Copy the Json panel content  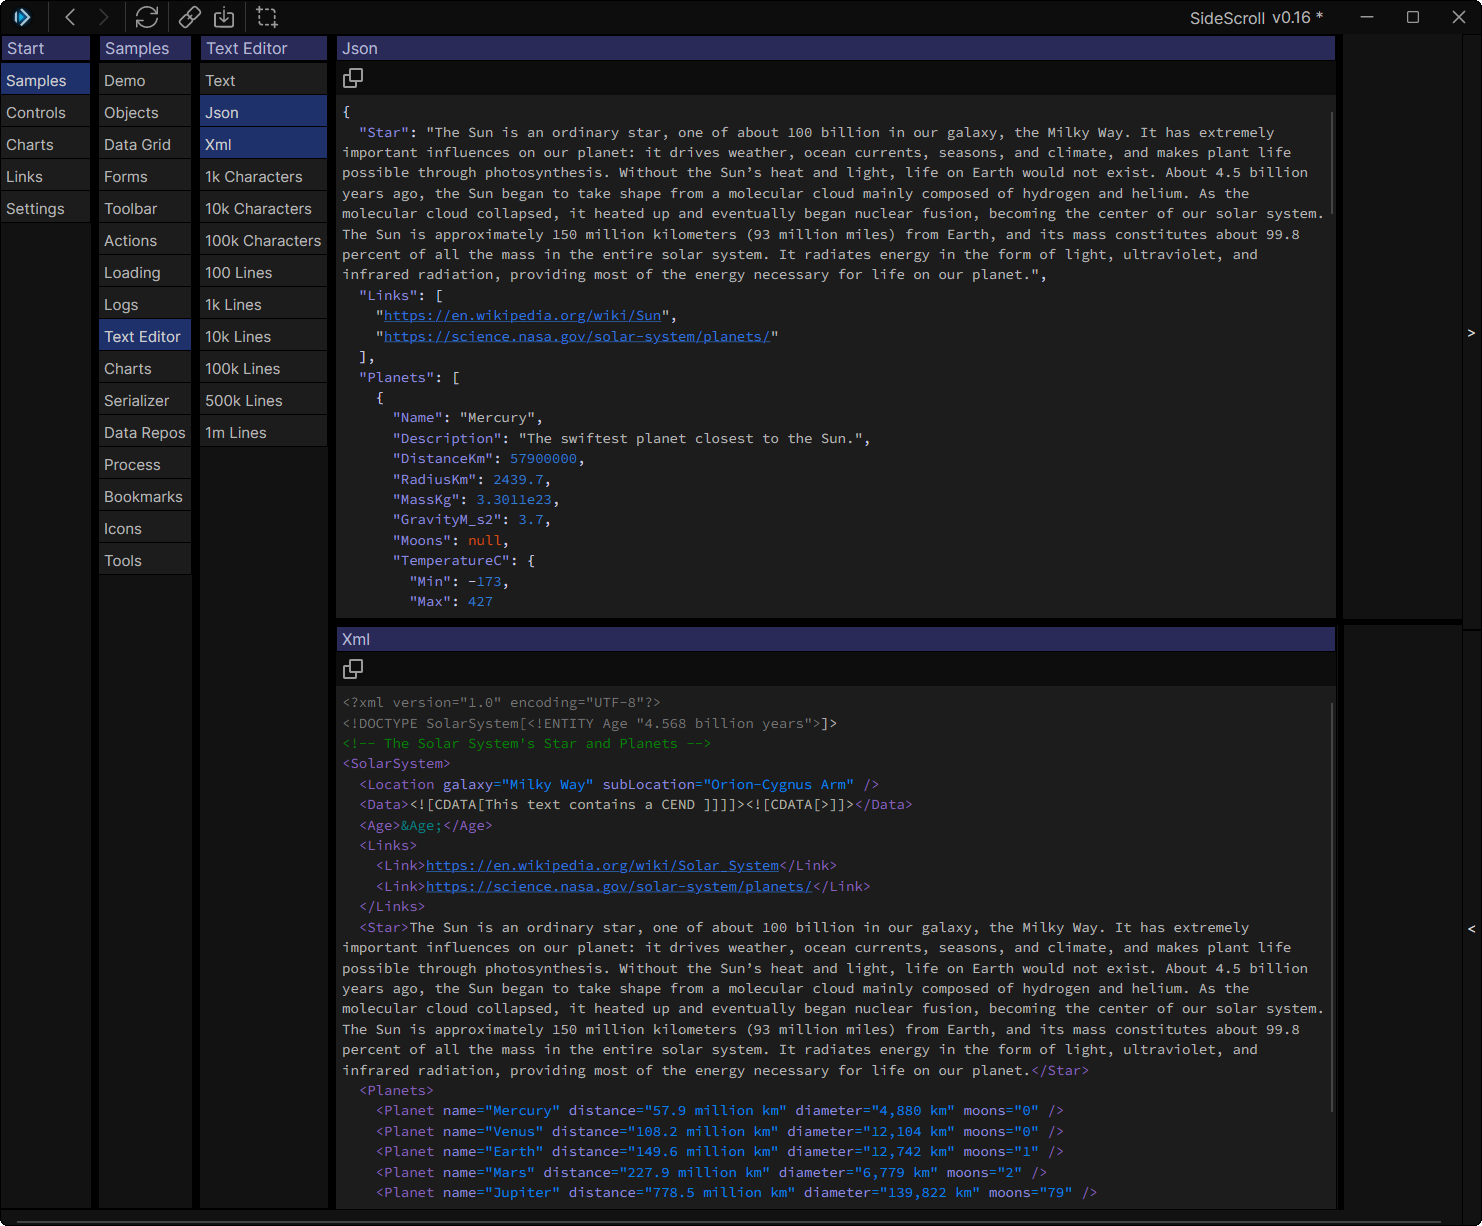coord(353,77)
